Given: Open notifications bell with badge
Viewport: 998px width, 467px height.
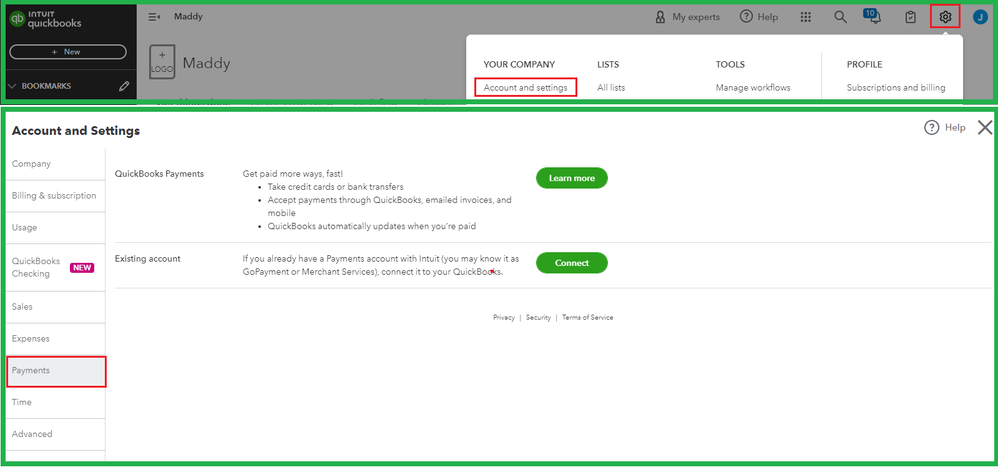Looking at the screenshot, I should click(x=873, y=17).
